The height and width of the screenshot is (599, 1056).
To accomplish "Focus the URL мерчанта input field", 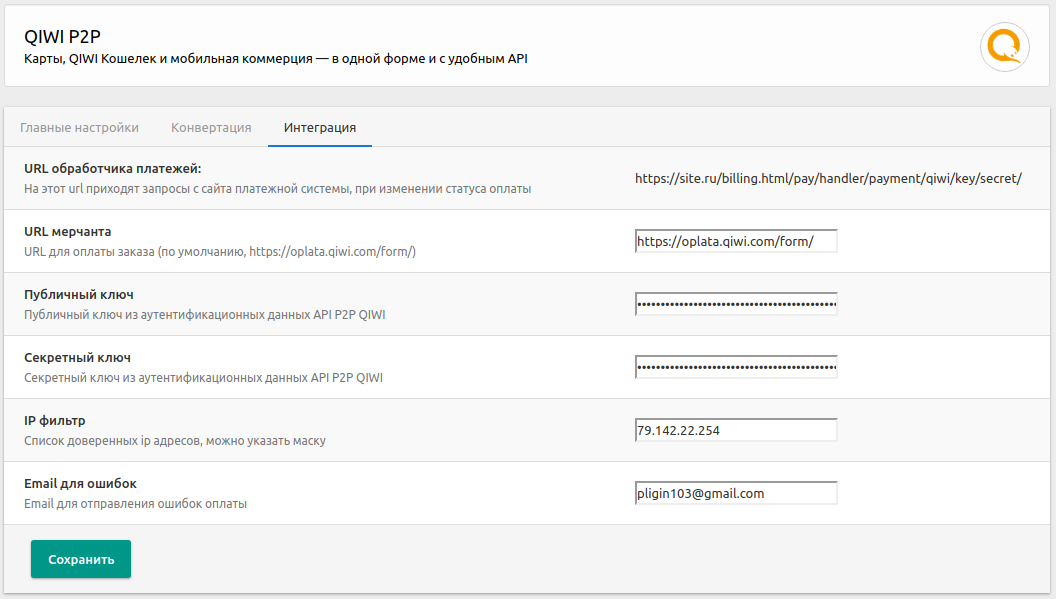I will tap(736, 241).
